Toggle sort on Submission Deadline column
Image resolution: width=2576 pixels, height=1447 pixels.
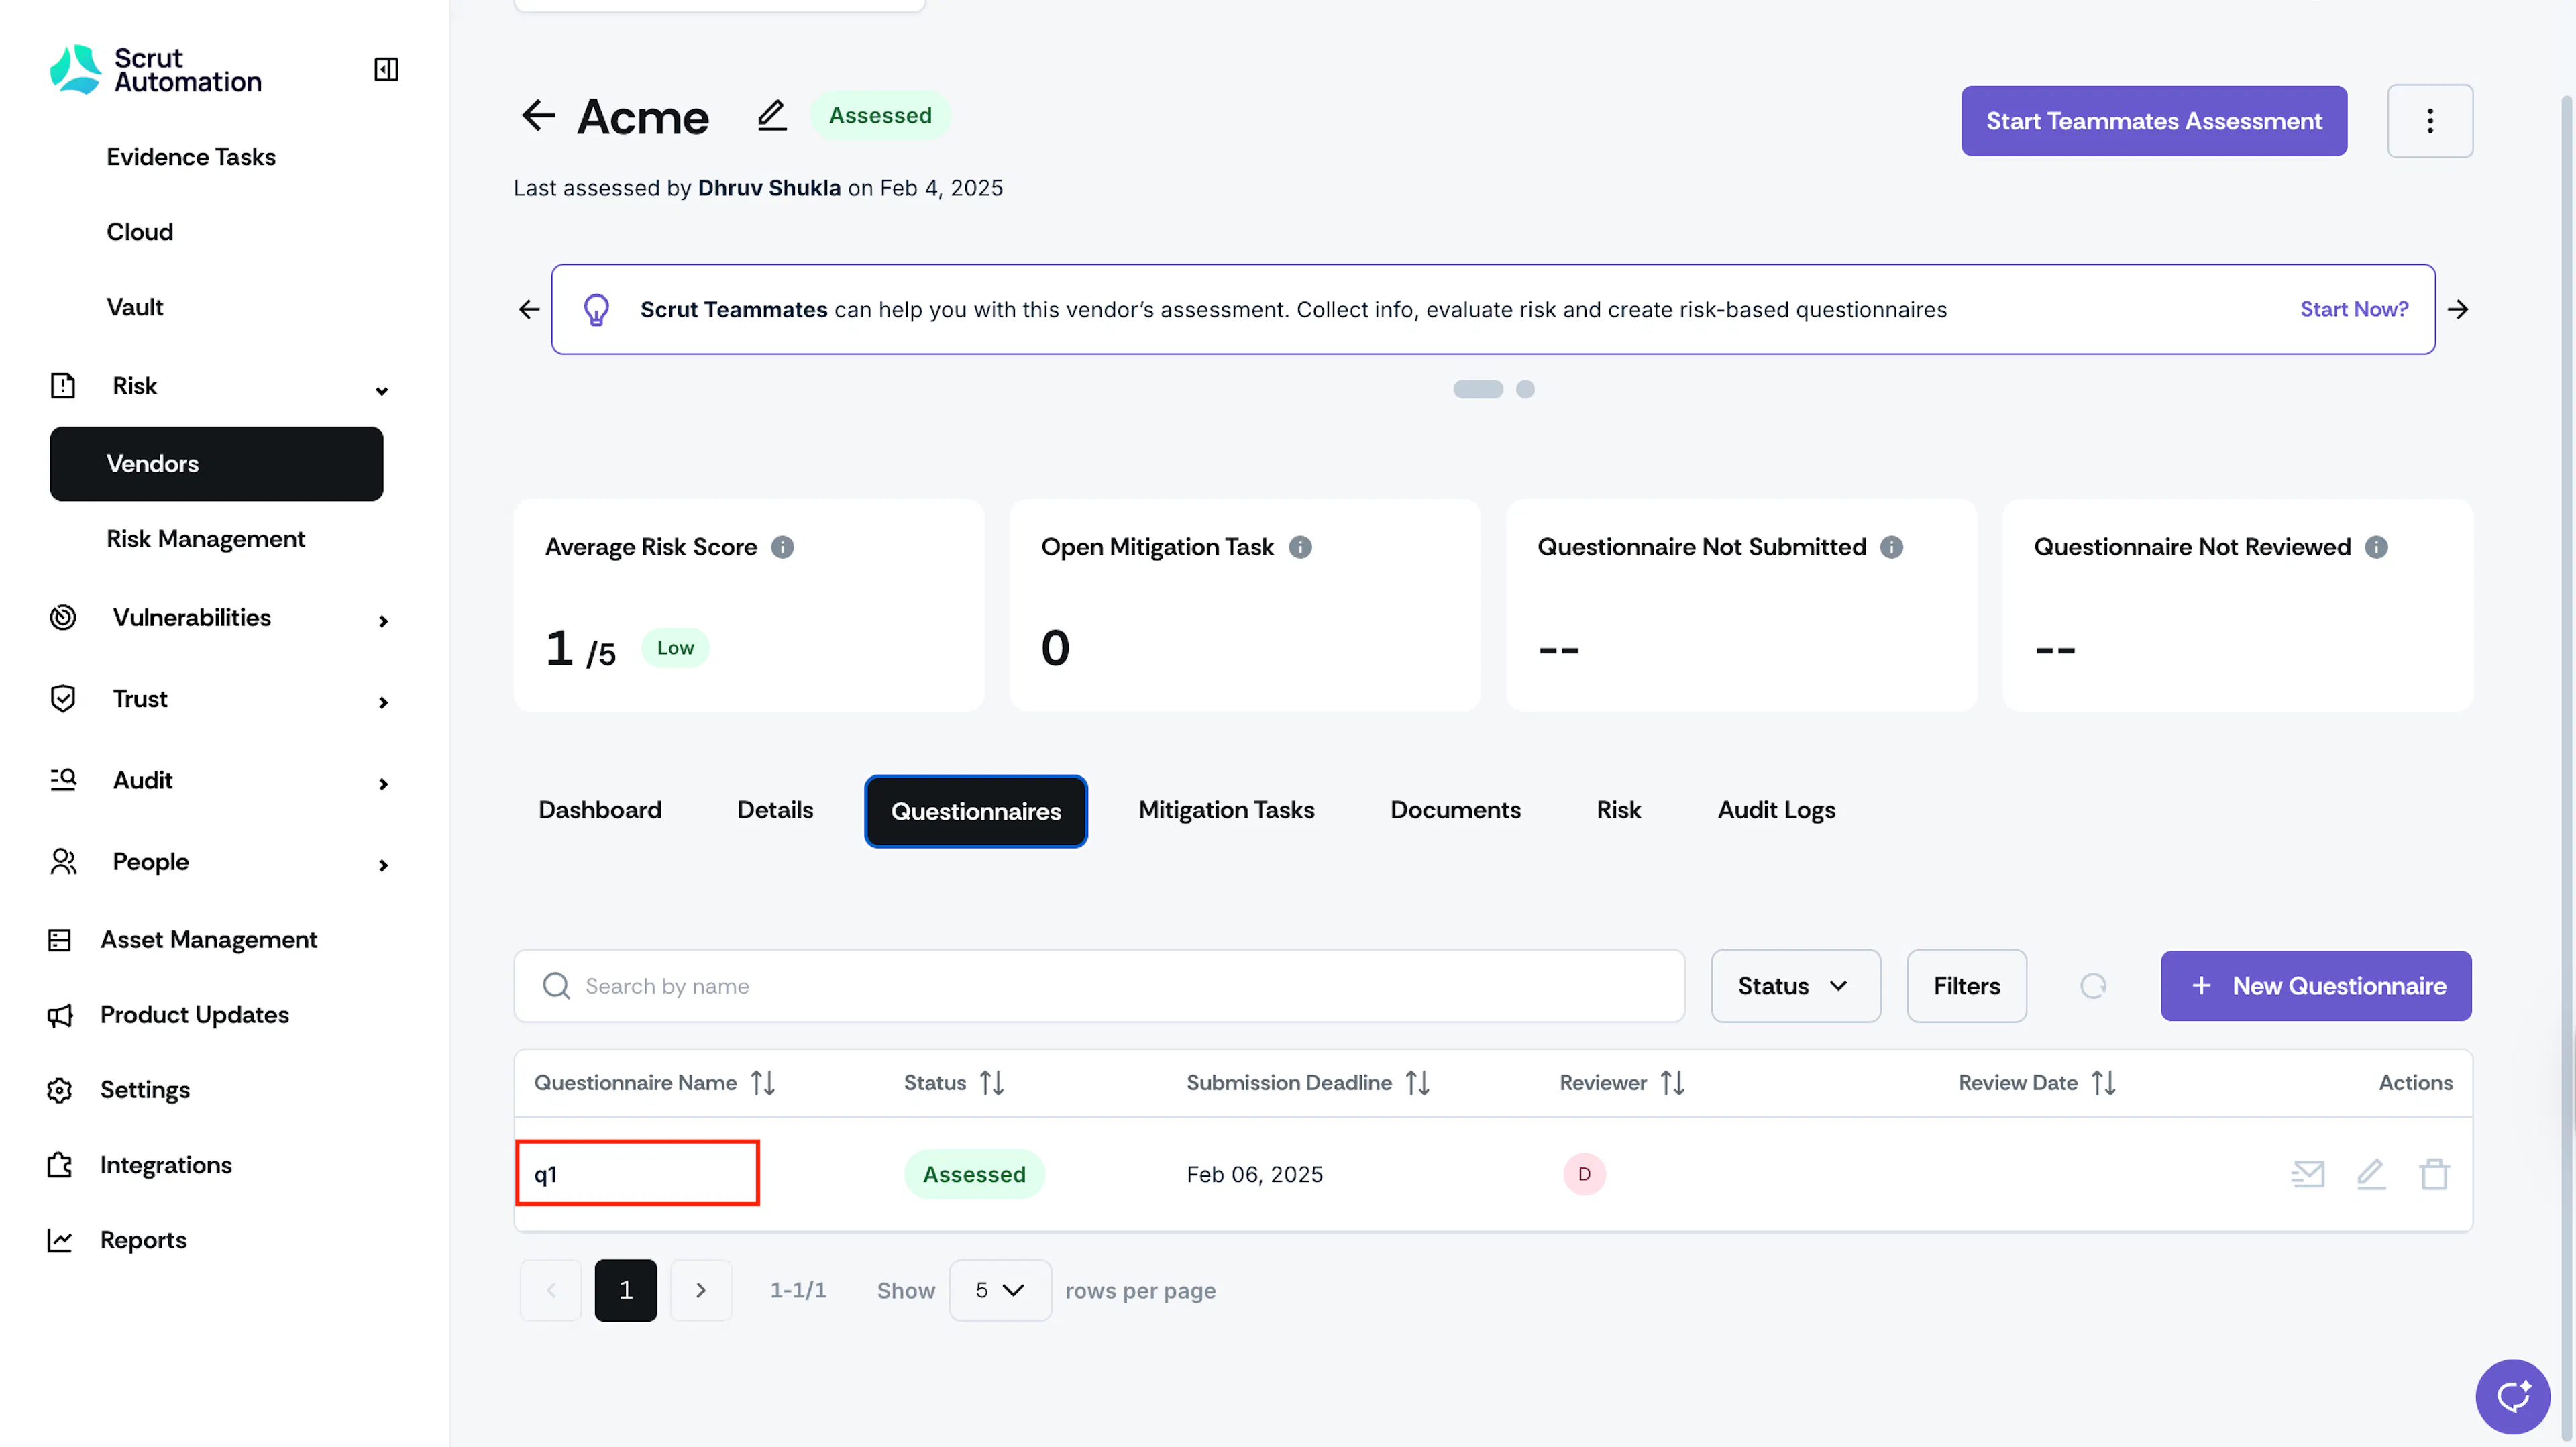1417,1083
